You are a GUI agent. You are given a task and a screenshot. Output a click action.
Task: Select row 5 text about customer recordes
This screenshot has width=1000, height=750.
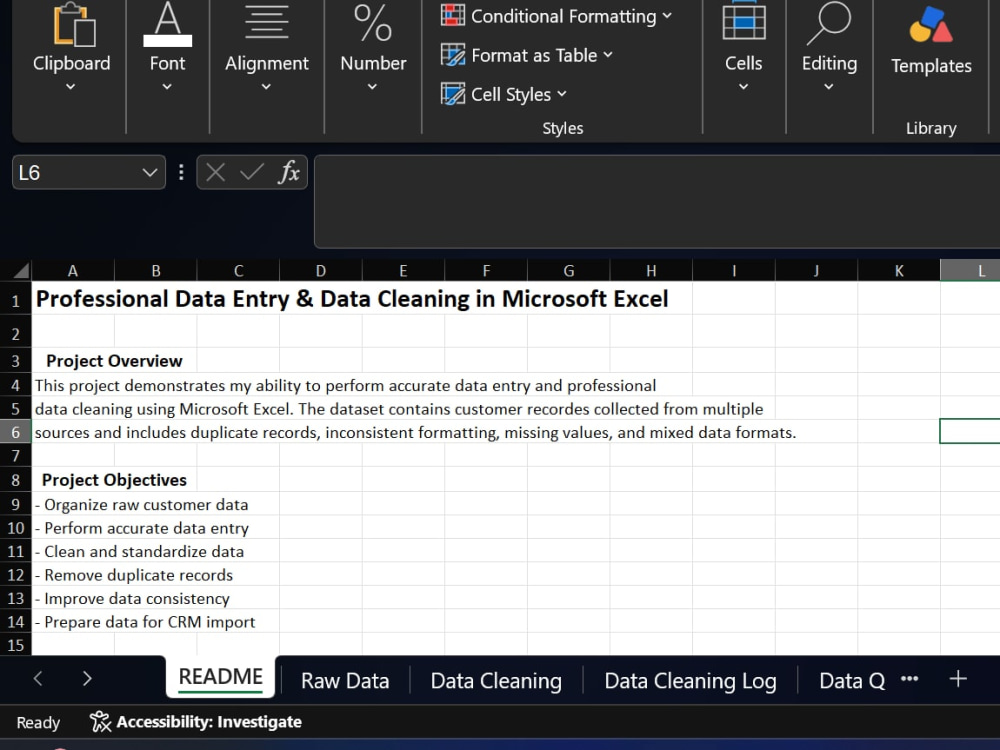(399, 409)
